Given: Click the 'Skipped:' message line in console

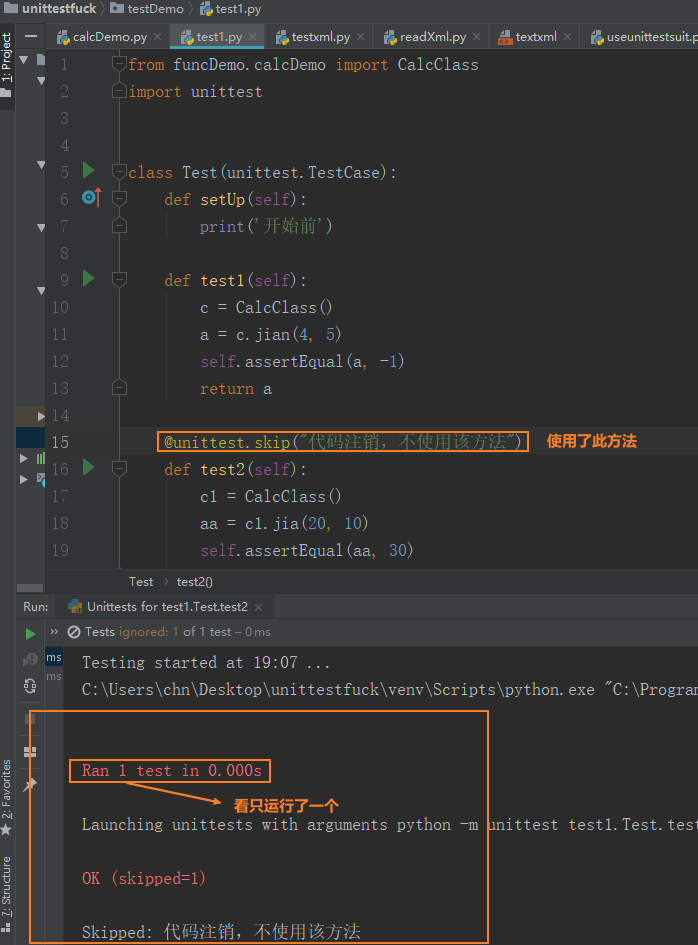Looking at the screenshot, I should coord(221,932).
